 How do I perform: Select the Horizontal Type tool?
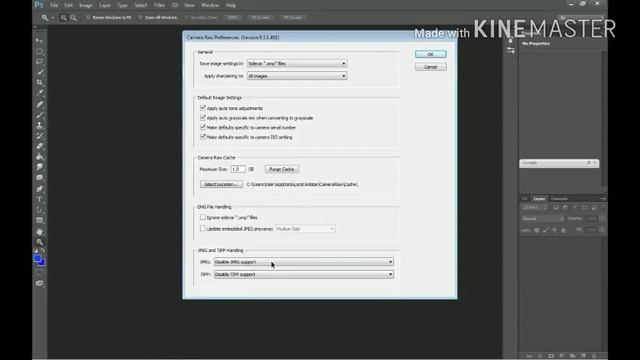[x=39, y=199]
